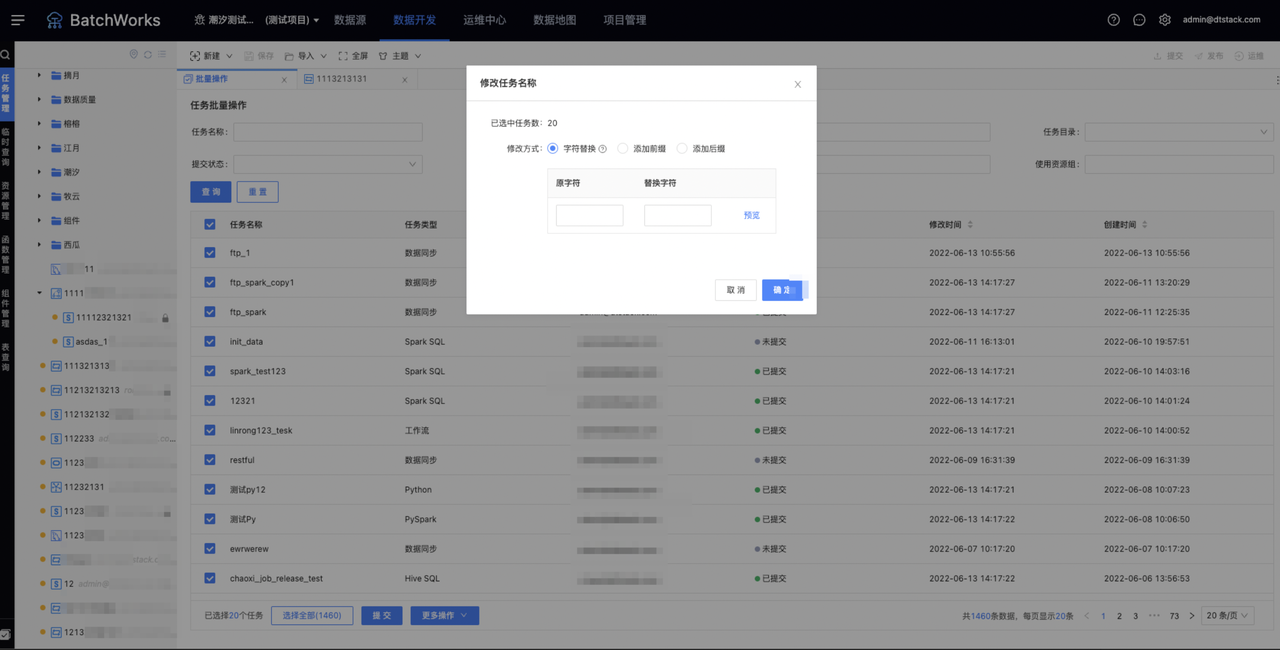1280x650 pixels.
Task: Click the 选择全部(1460) button
Action: click(x=312, y=616)
